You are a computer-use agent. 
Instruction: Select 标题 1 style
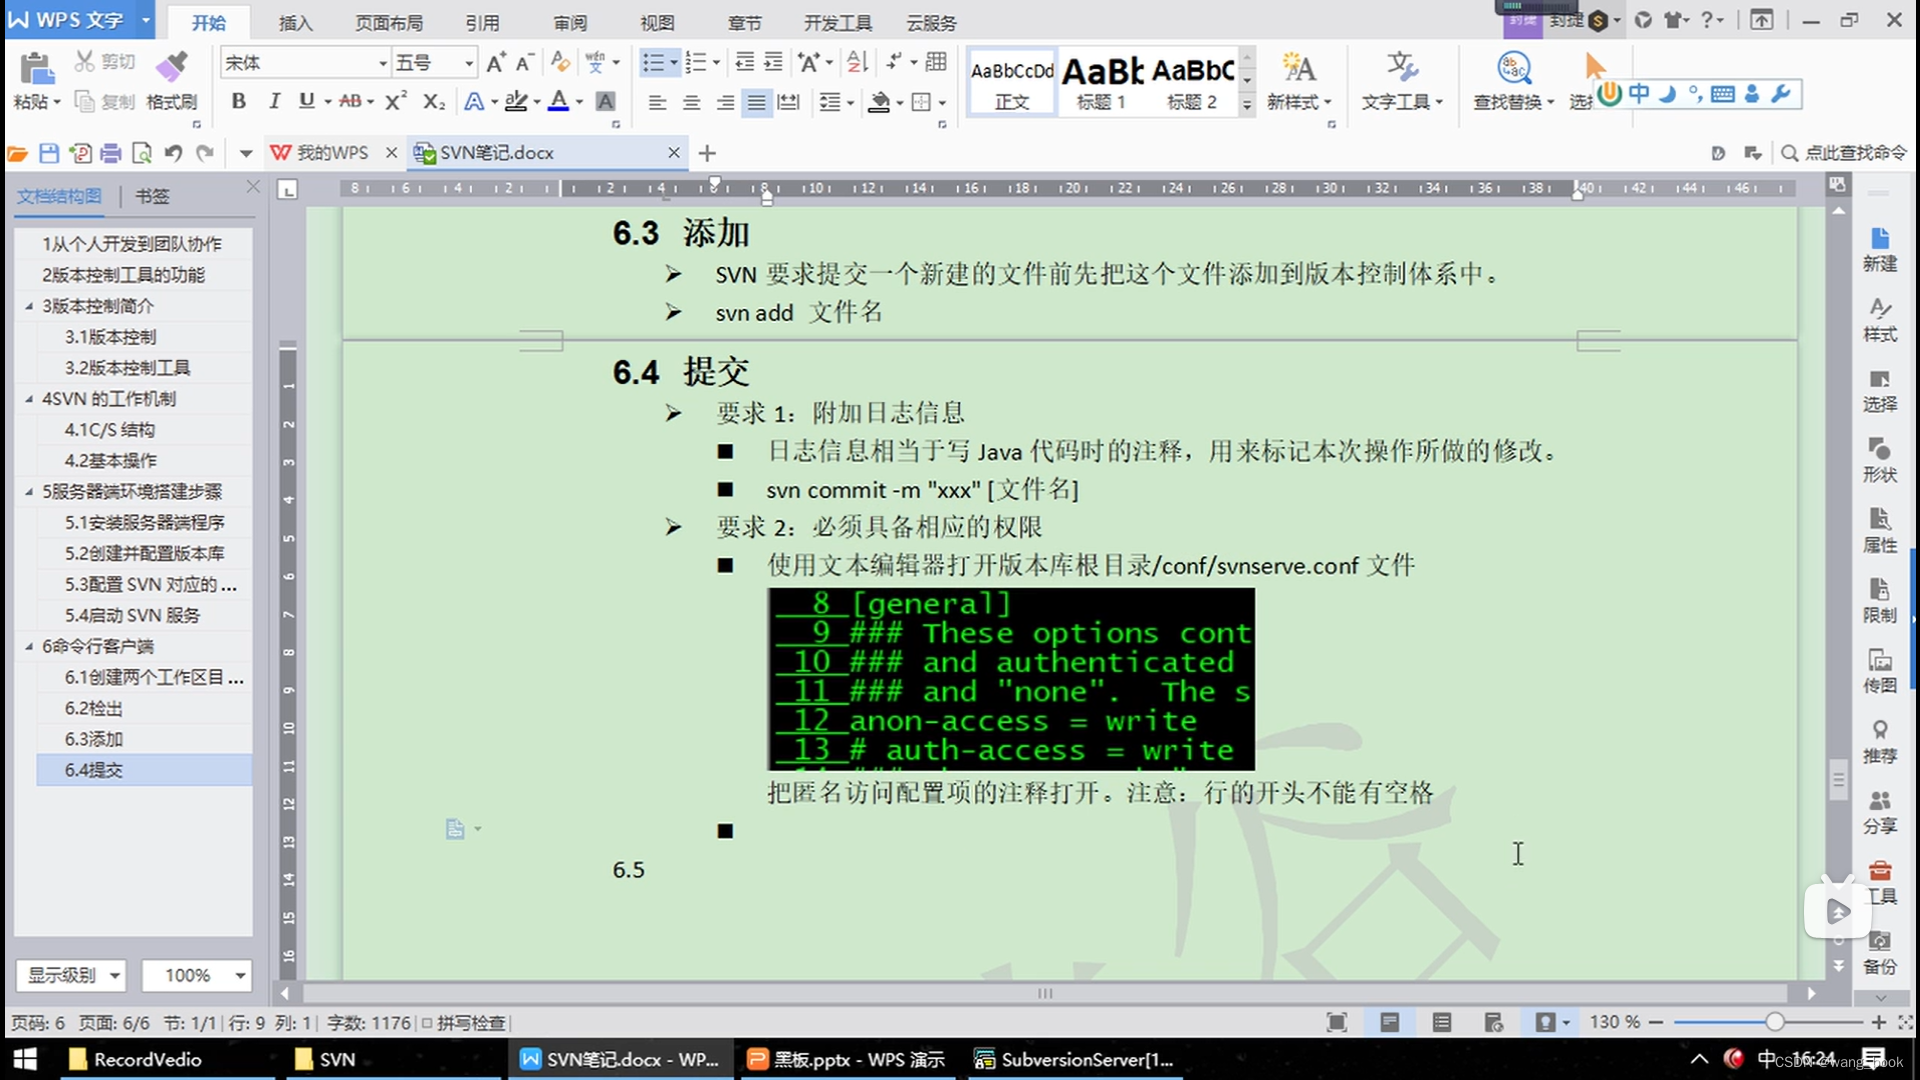pyautogui.click(x=1101, y=82)
